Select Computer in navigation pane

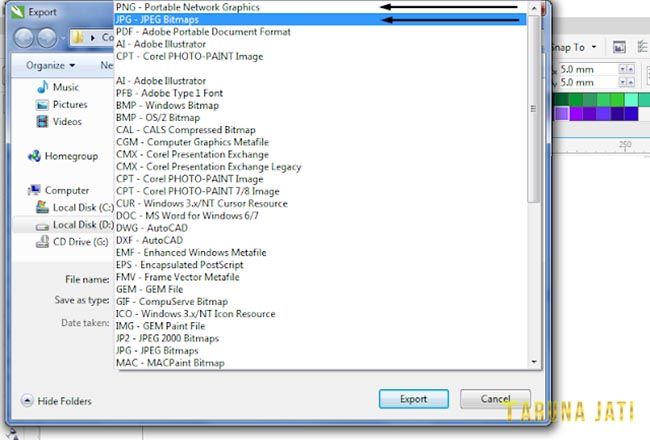(x=58, y=190)
